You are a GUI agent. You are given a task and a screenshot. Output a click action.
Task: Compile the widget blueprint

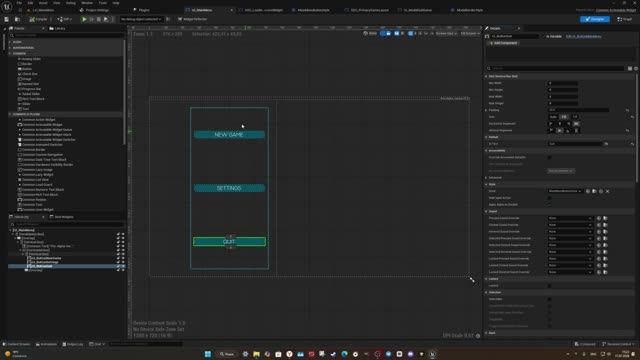[39, 19]
